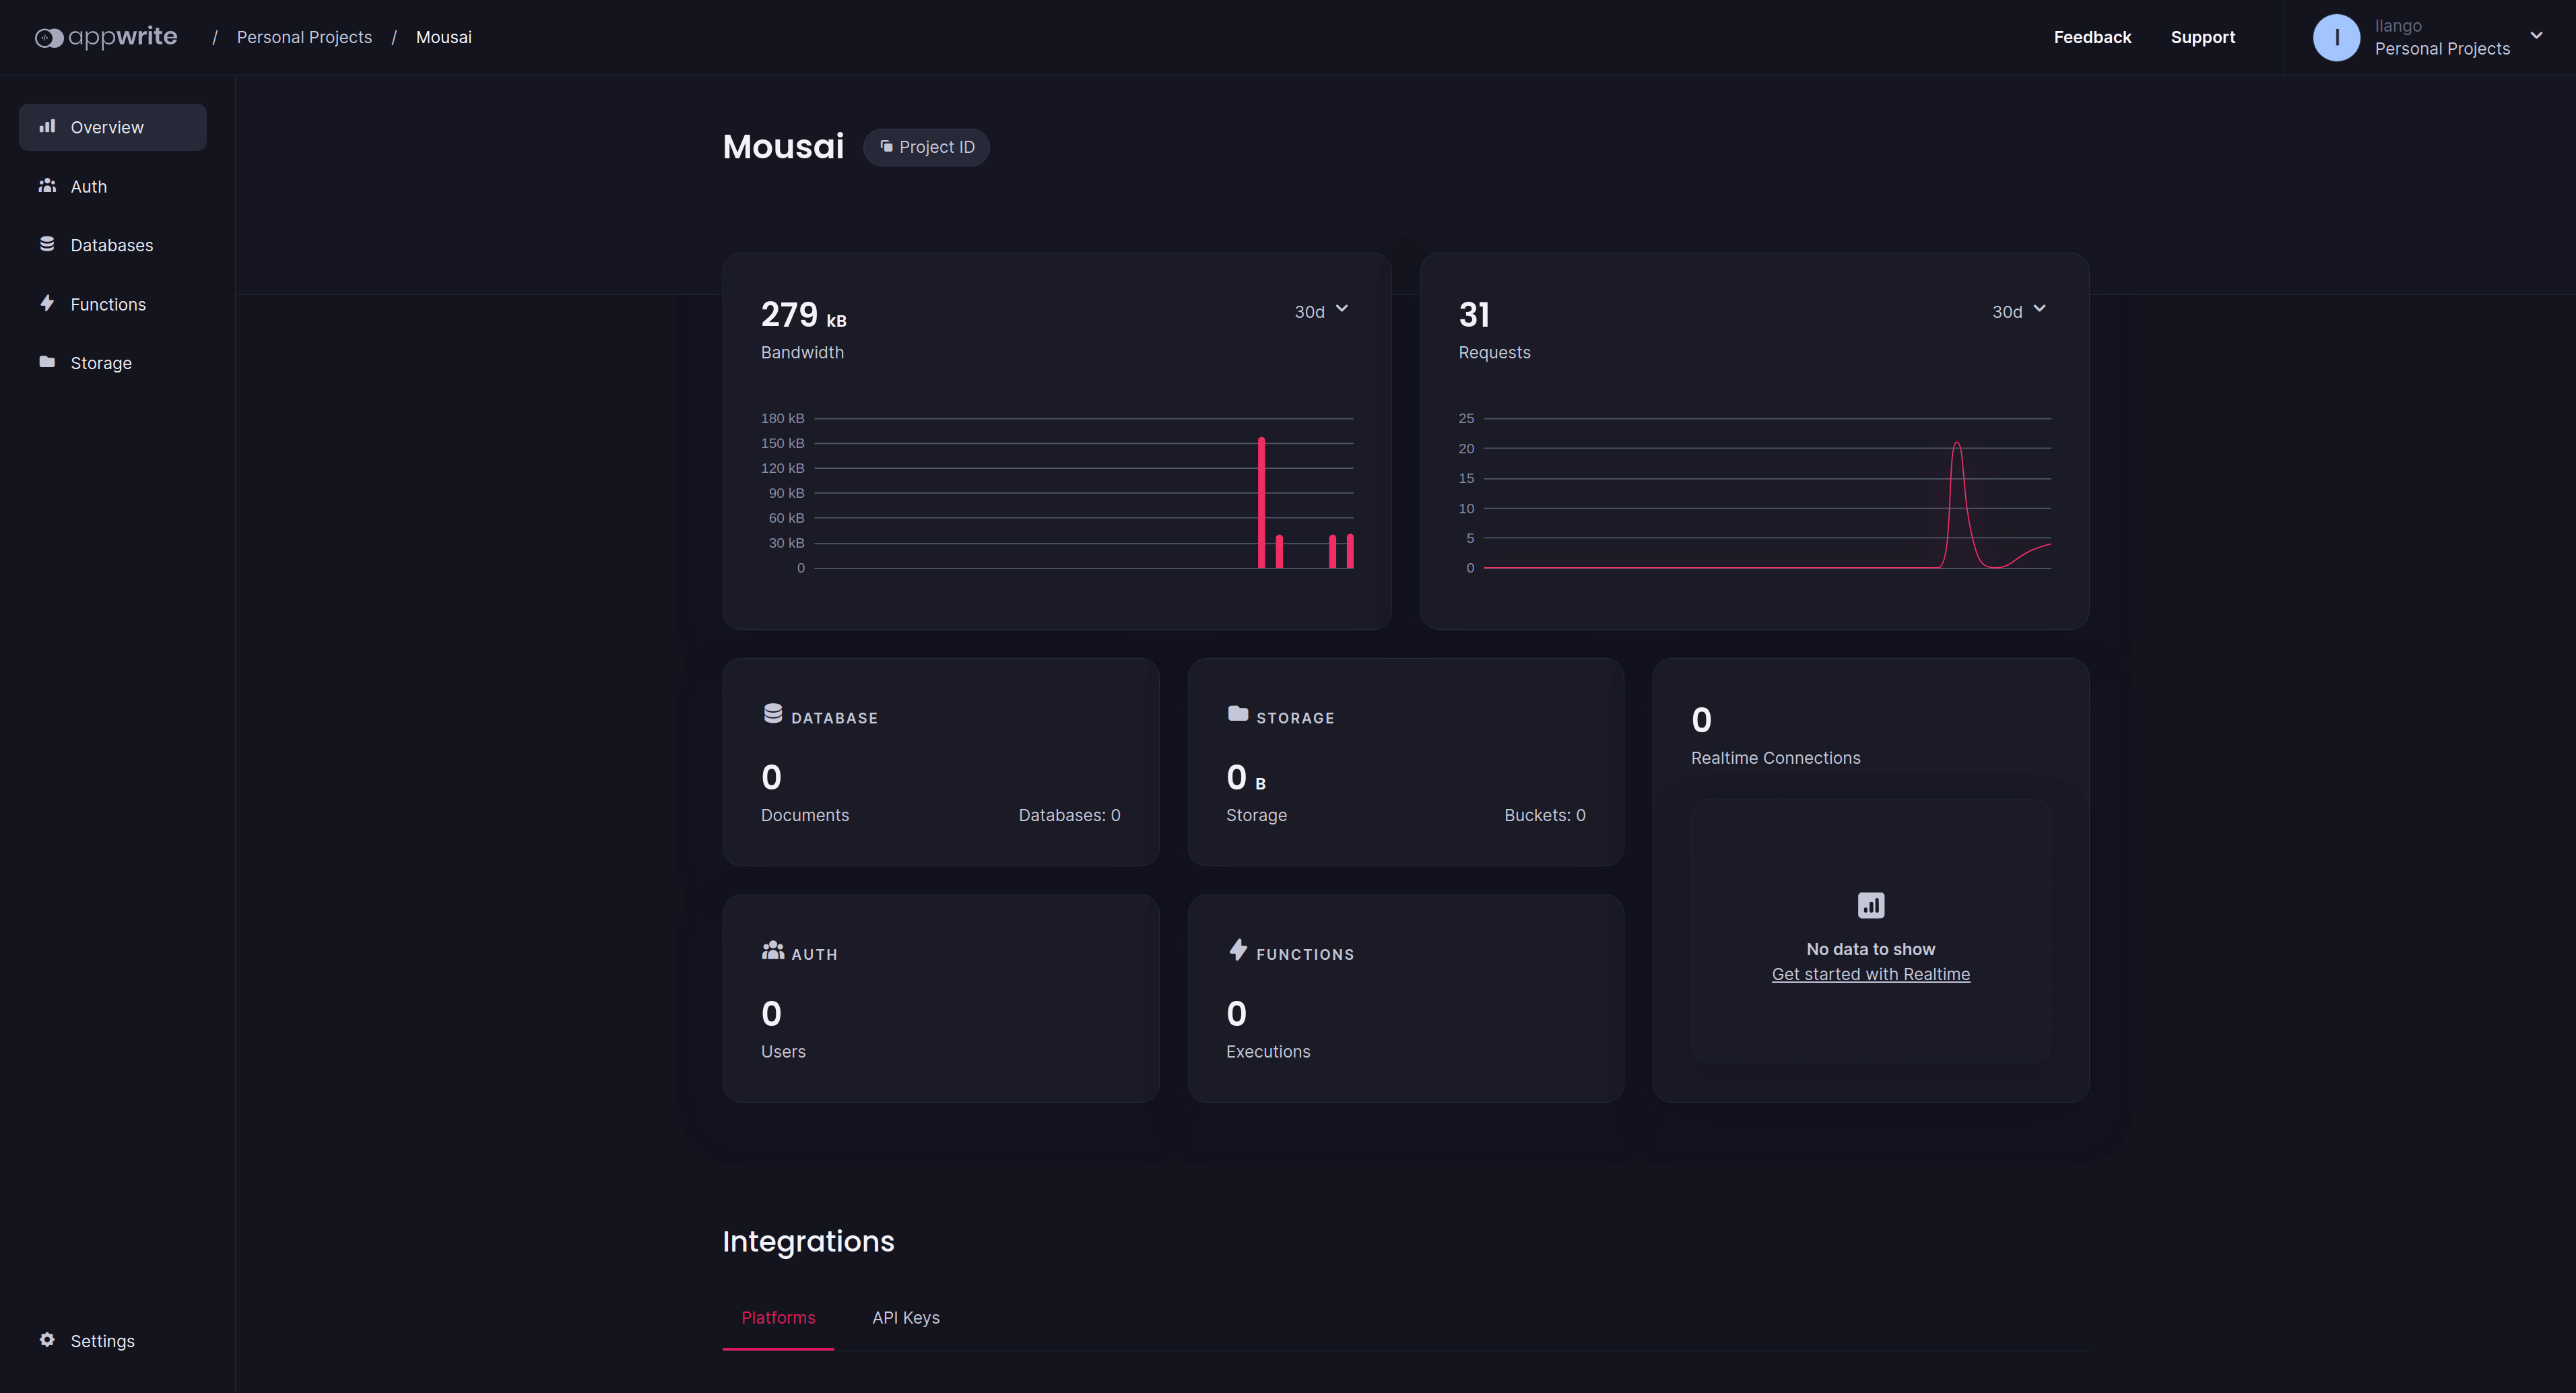Open the Auth sidebar section
This screenshot has height=1393, width=2576.
(x=88, y=186)
